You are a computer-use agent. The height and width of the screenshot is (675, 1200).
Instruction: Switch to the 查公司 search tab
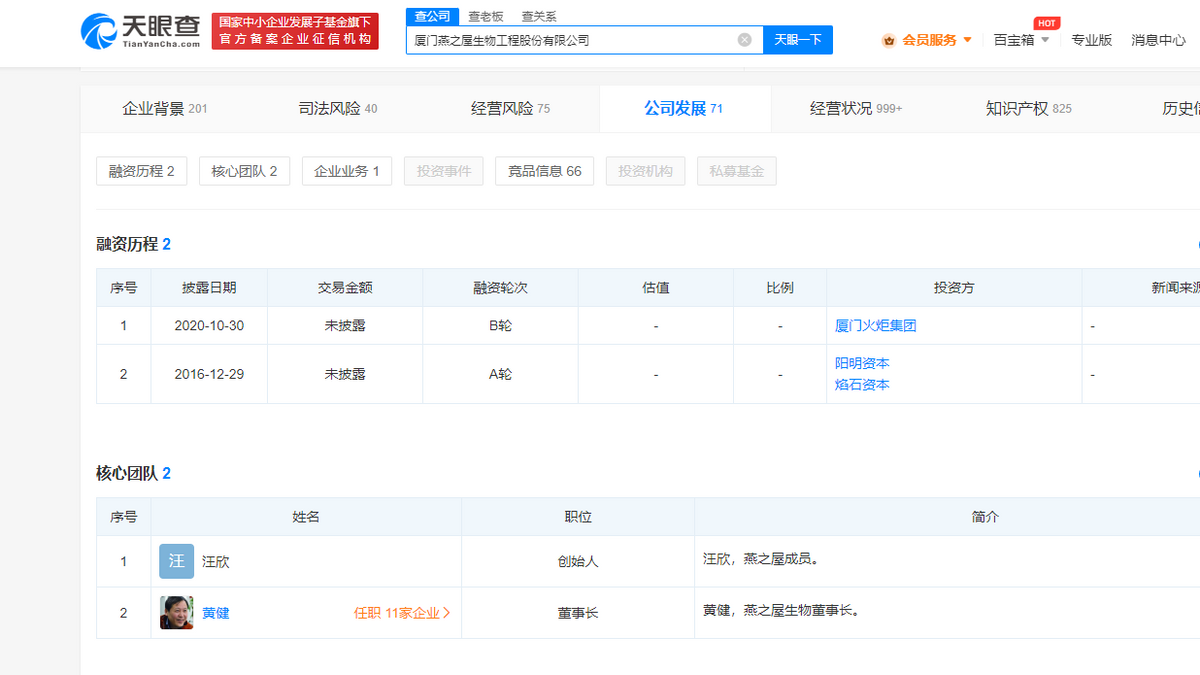tap(433, 17)
